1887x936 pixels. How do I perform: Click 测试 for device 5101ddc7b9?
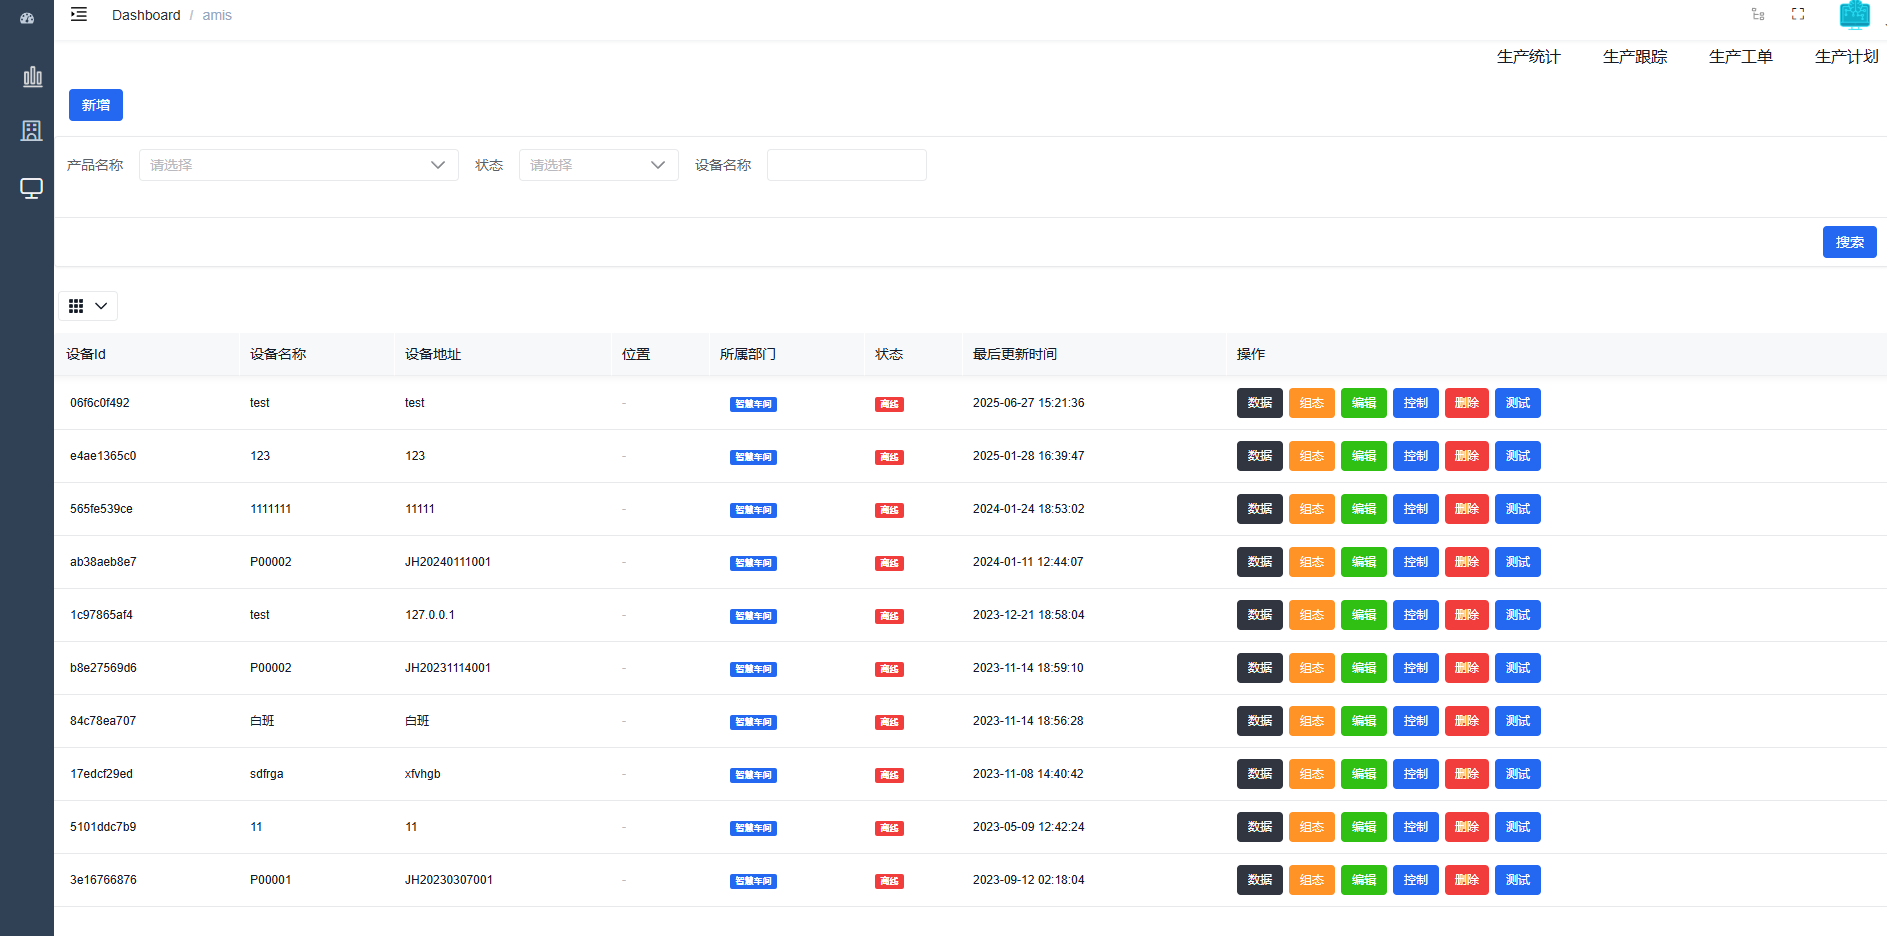coord(1518,827)
